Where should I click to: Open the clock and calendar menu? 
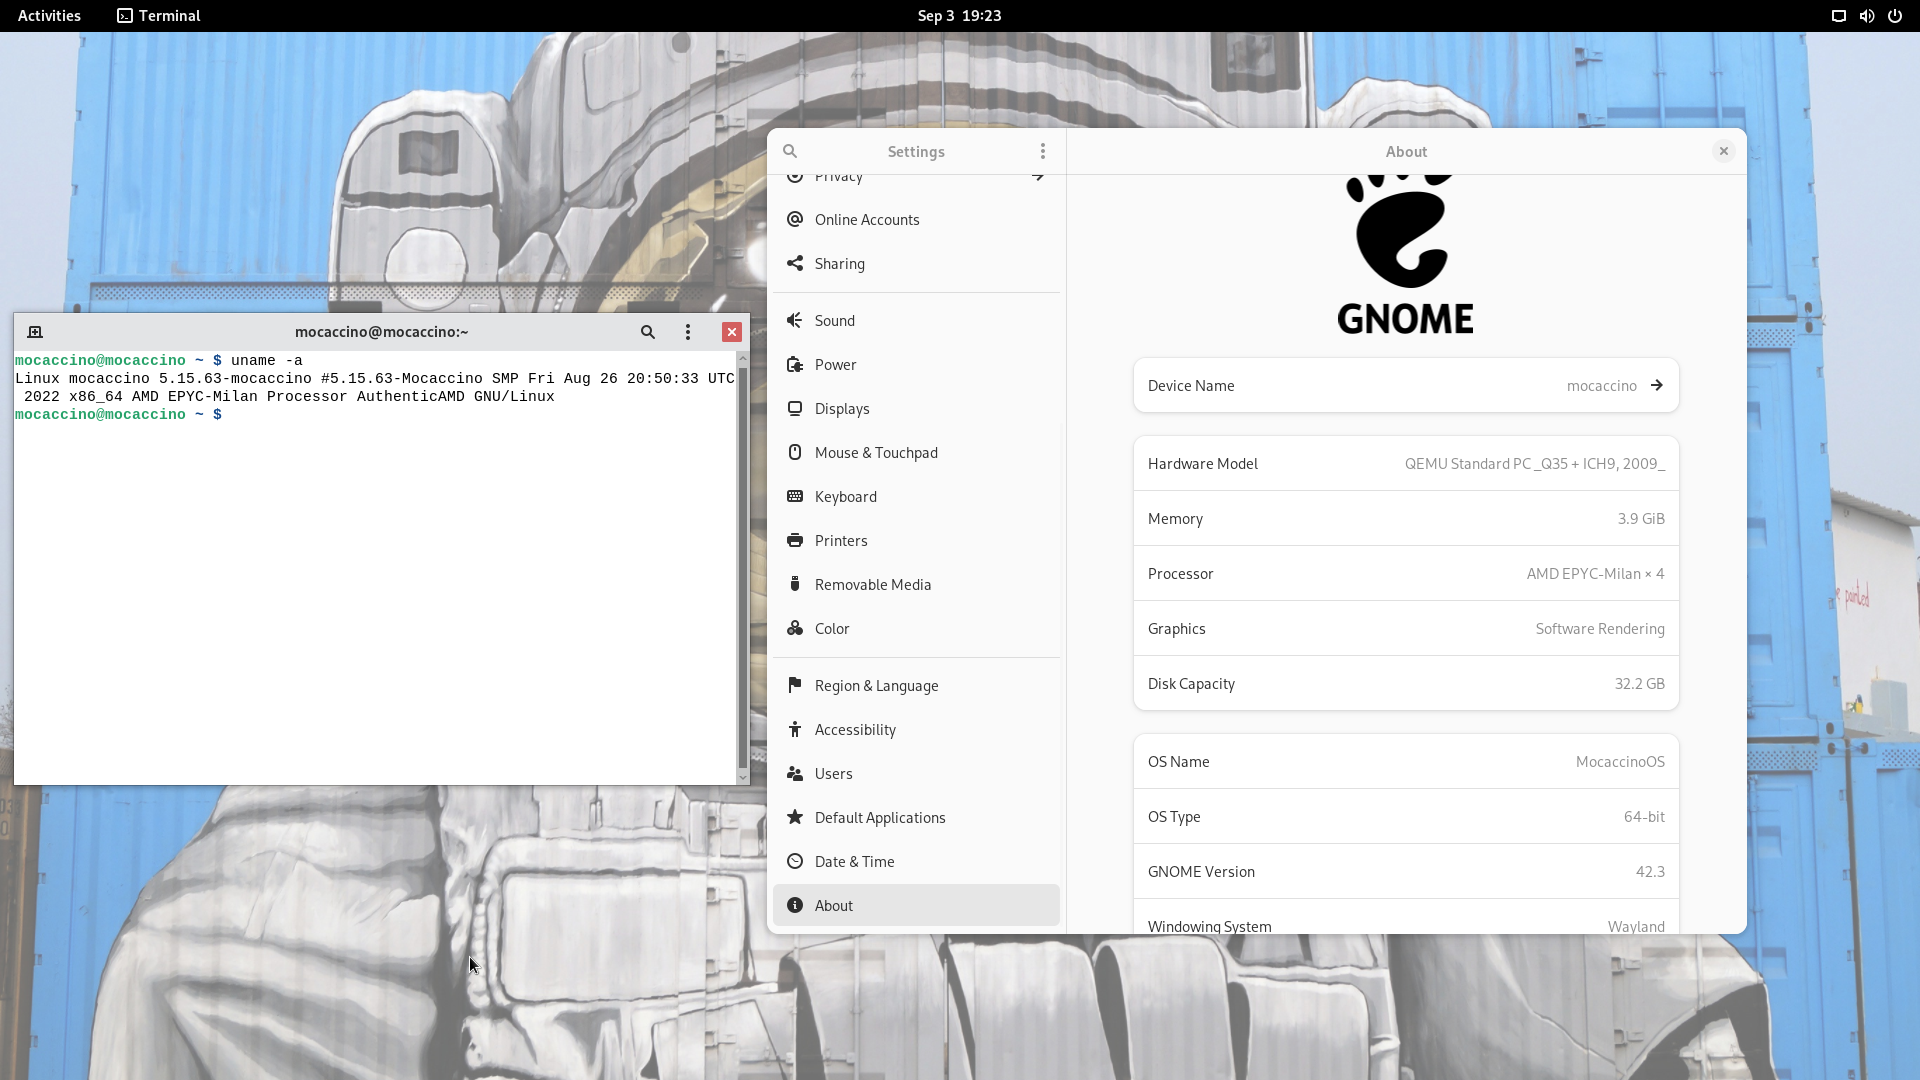point(960,16)
